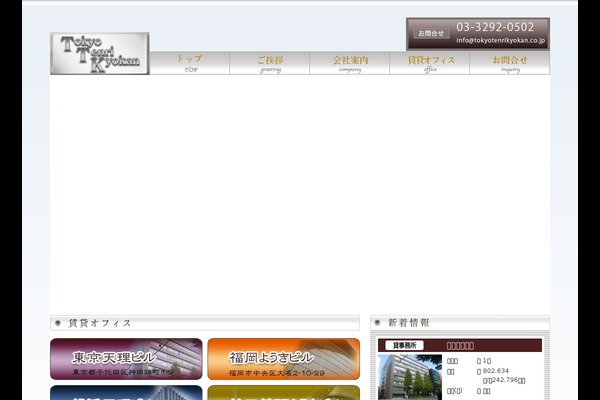Open the 福岡ようきビル office banner
Image resolution: width=600 pixels, height=400 pixels.
(284, 359)
